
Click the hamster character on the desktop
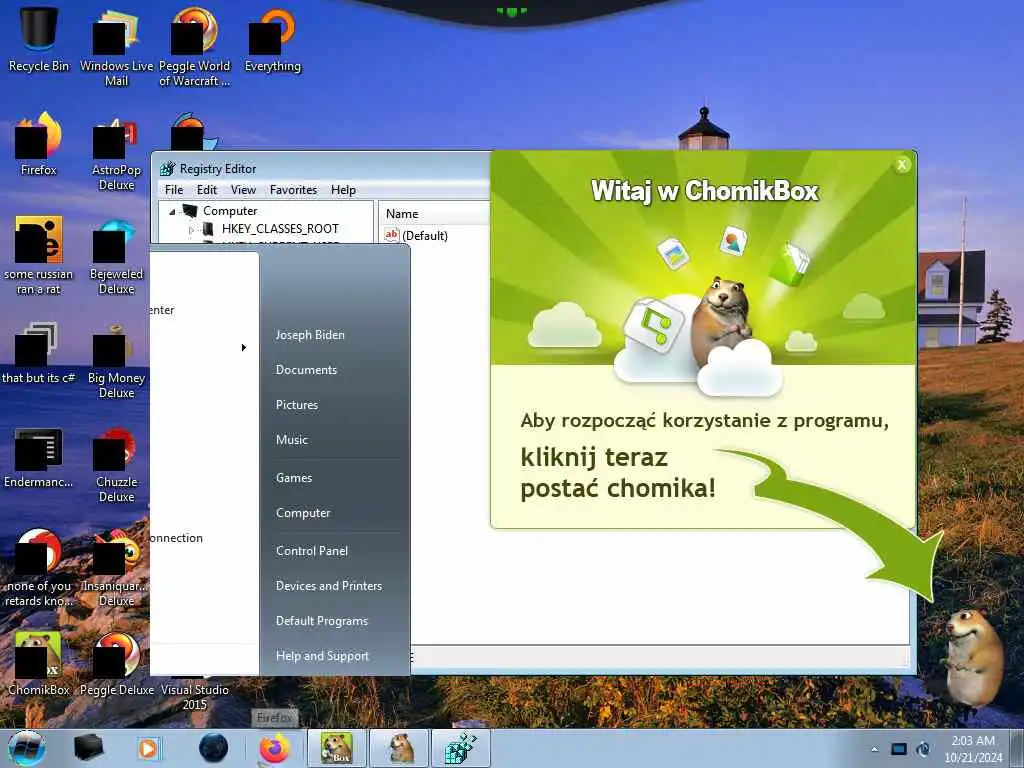pyautogui.click(x=973, y=658)
